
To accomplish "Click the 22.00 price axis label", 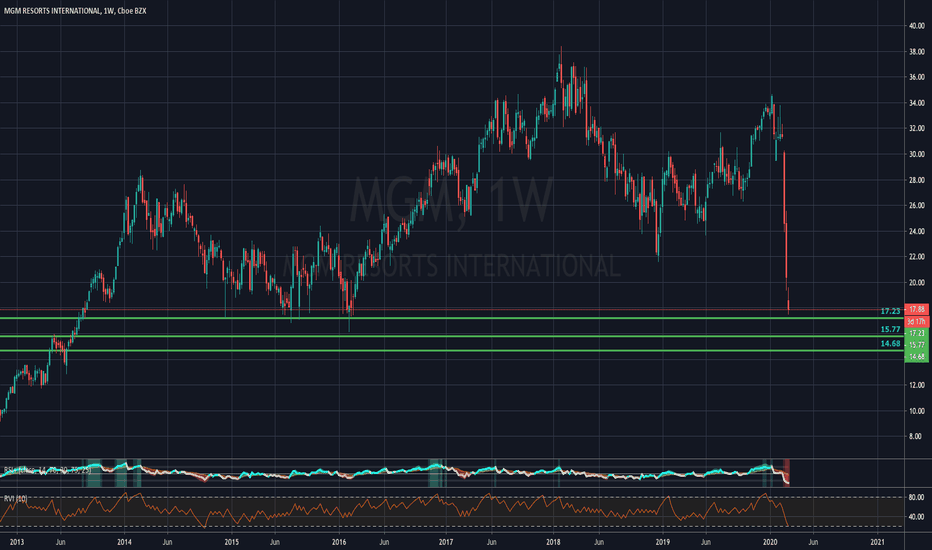I will tap(916, 257).
